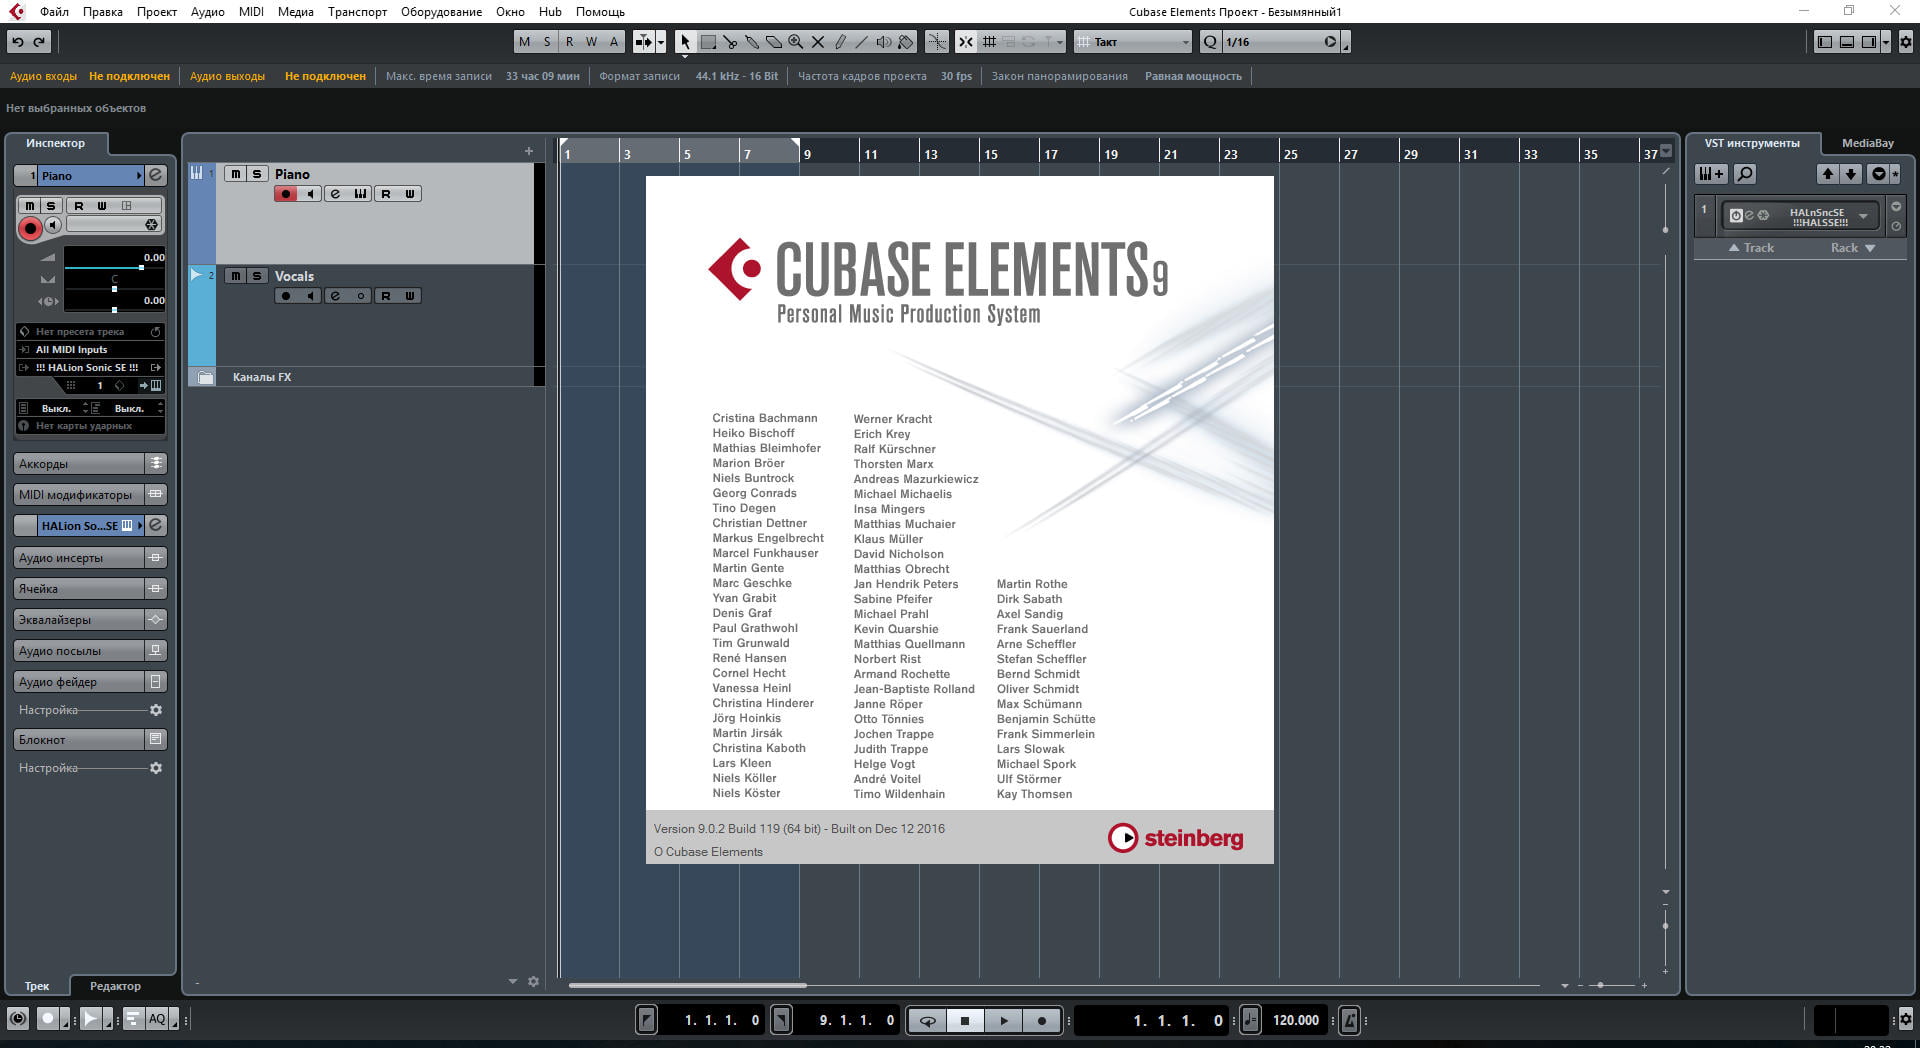Switch to the MediaBay tab
1920x1048 pixels.
tap(1867, 143)
